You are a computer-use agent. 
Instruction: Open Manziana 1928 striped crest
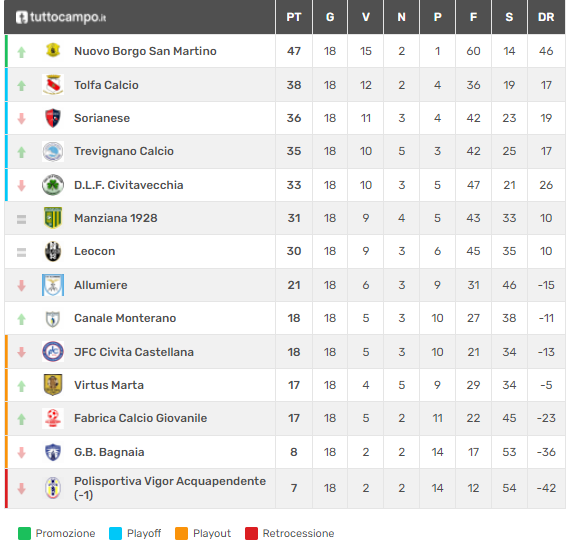(53, 217)
